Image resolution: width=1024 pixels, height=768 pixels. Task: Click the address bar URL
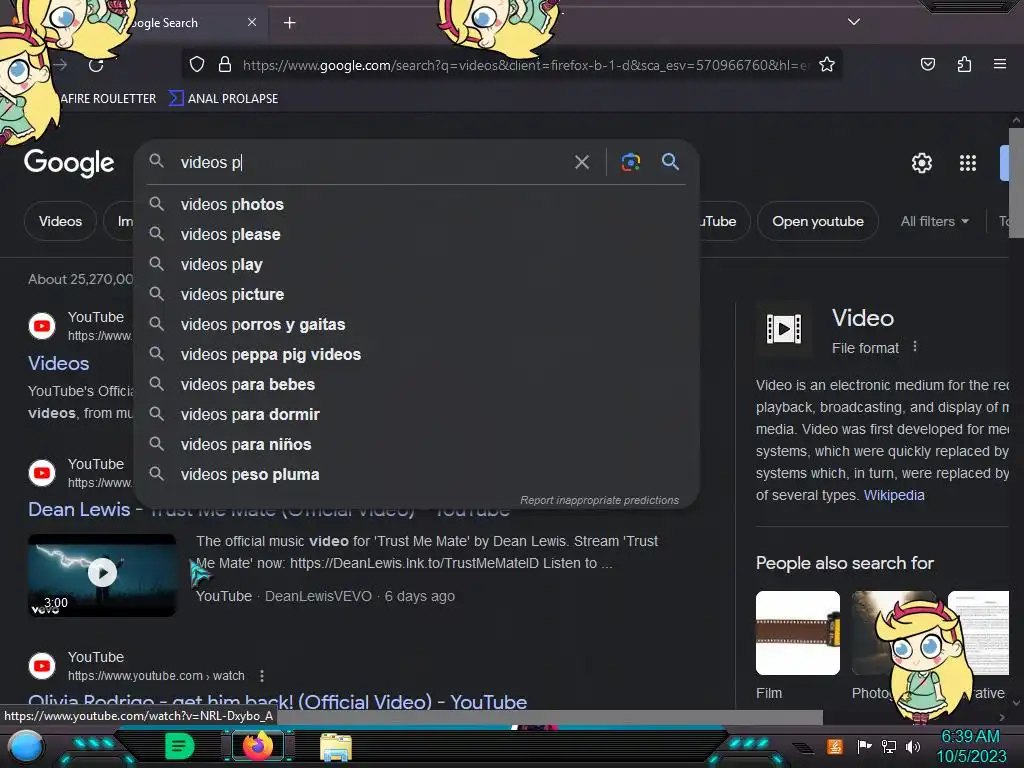pos(525,65)
